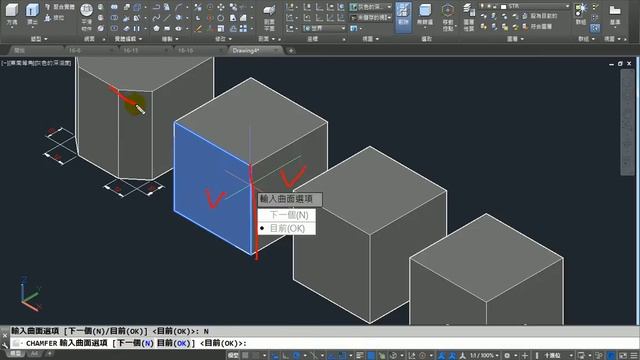
Task: Toggle ortho mode in status bar
Action: tap(285, 356)
